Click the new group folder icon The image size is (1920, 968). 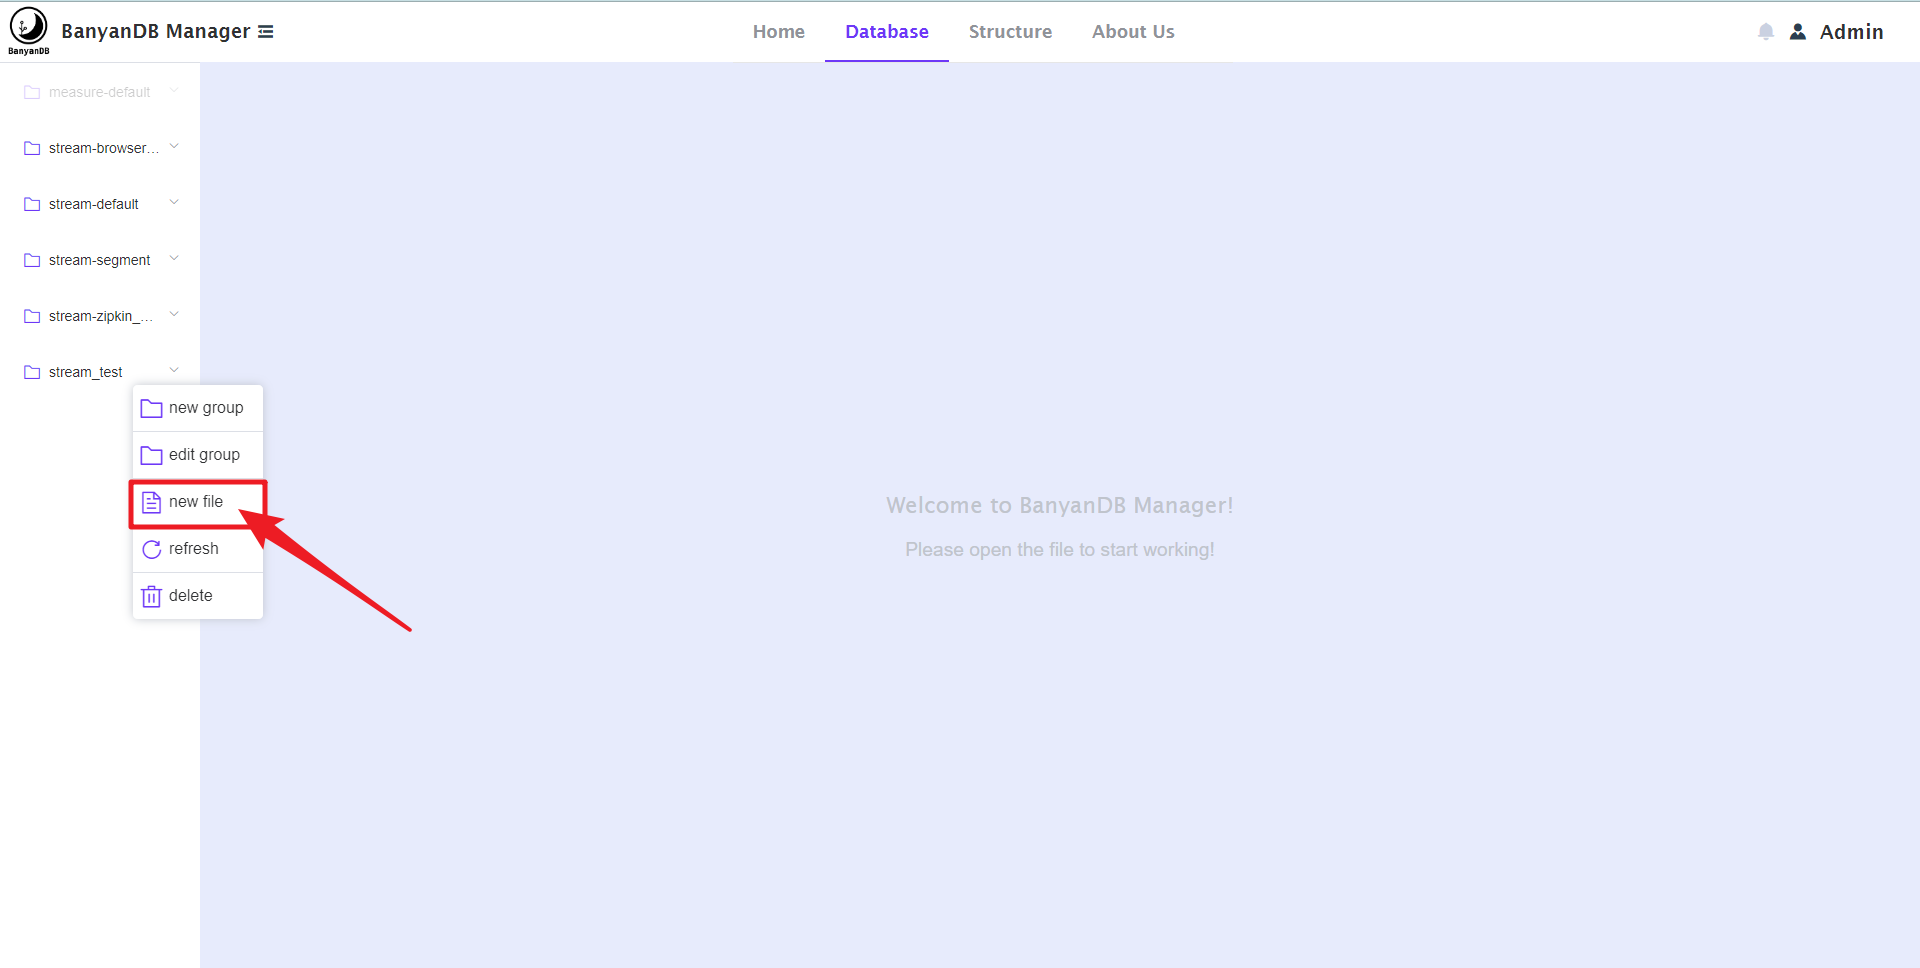pos(152,408)
